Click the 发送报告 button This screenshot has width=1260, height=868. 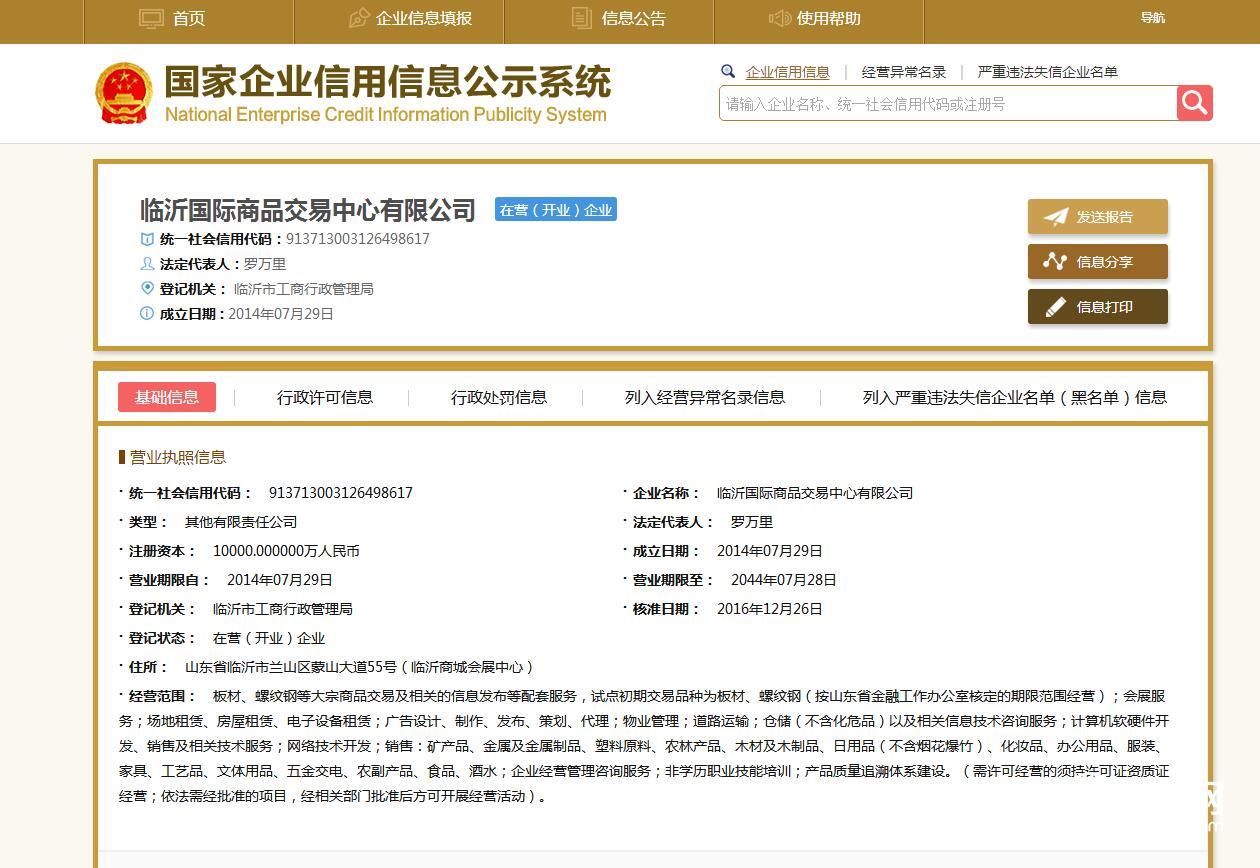[x=1097, y=216]
